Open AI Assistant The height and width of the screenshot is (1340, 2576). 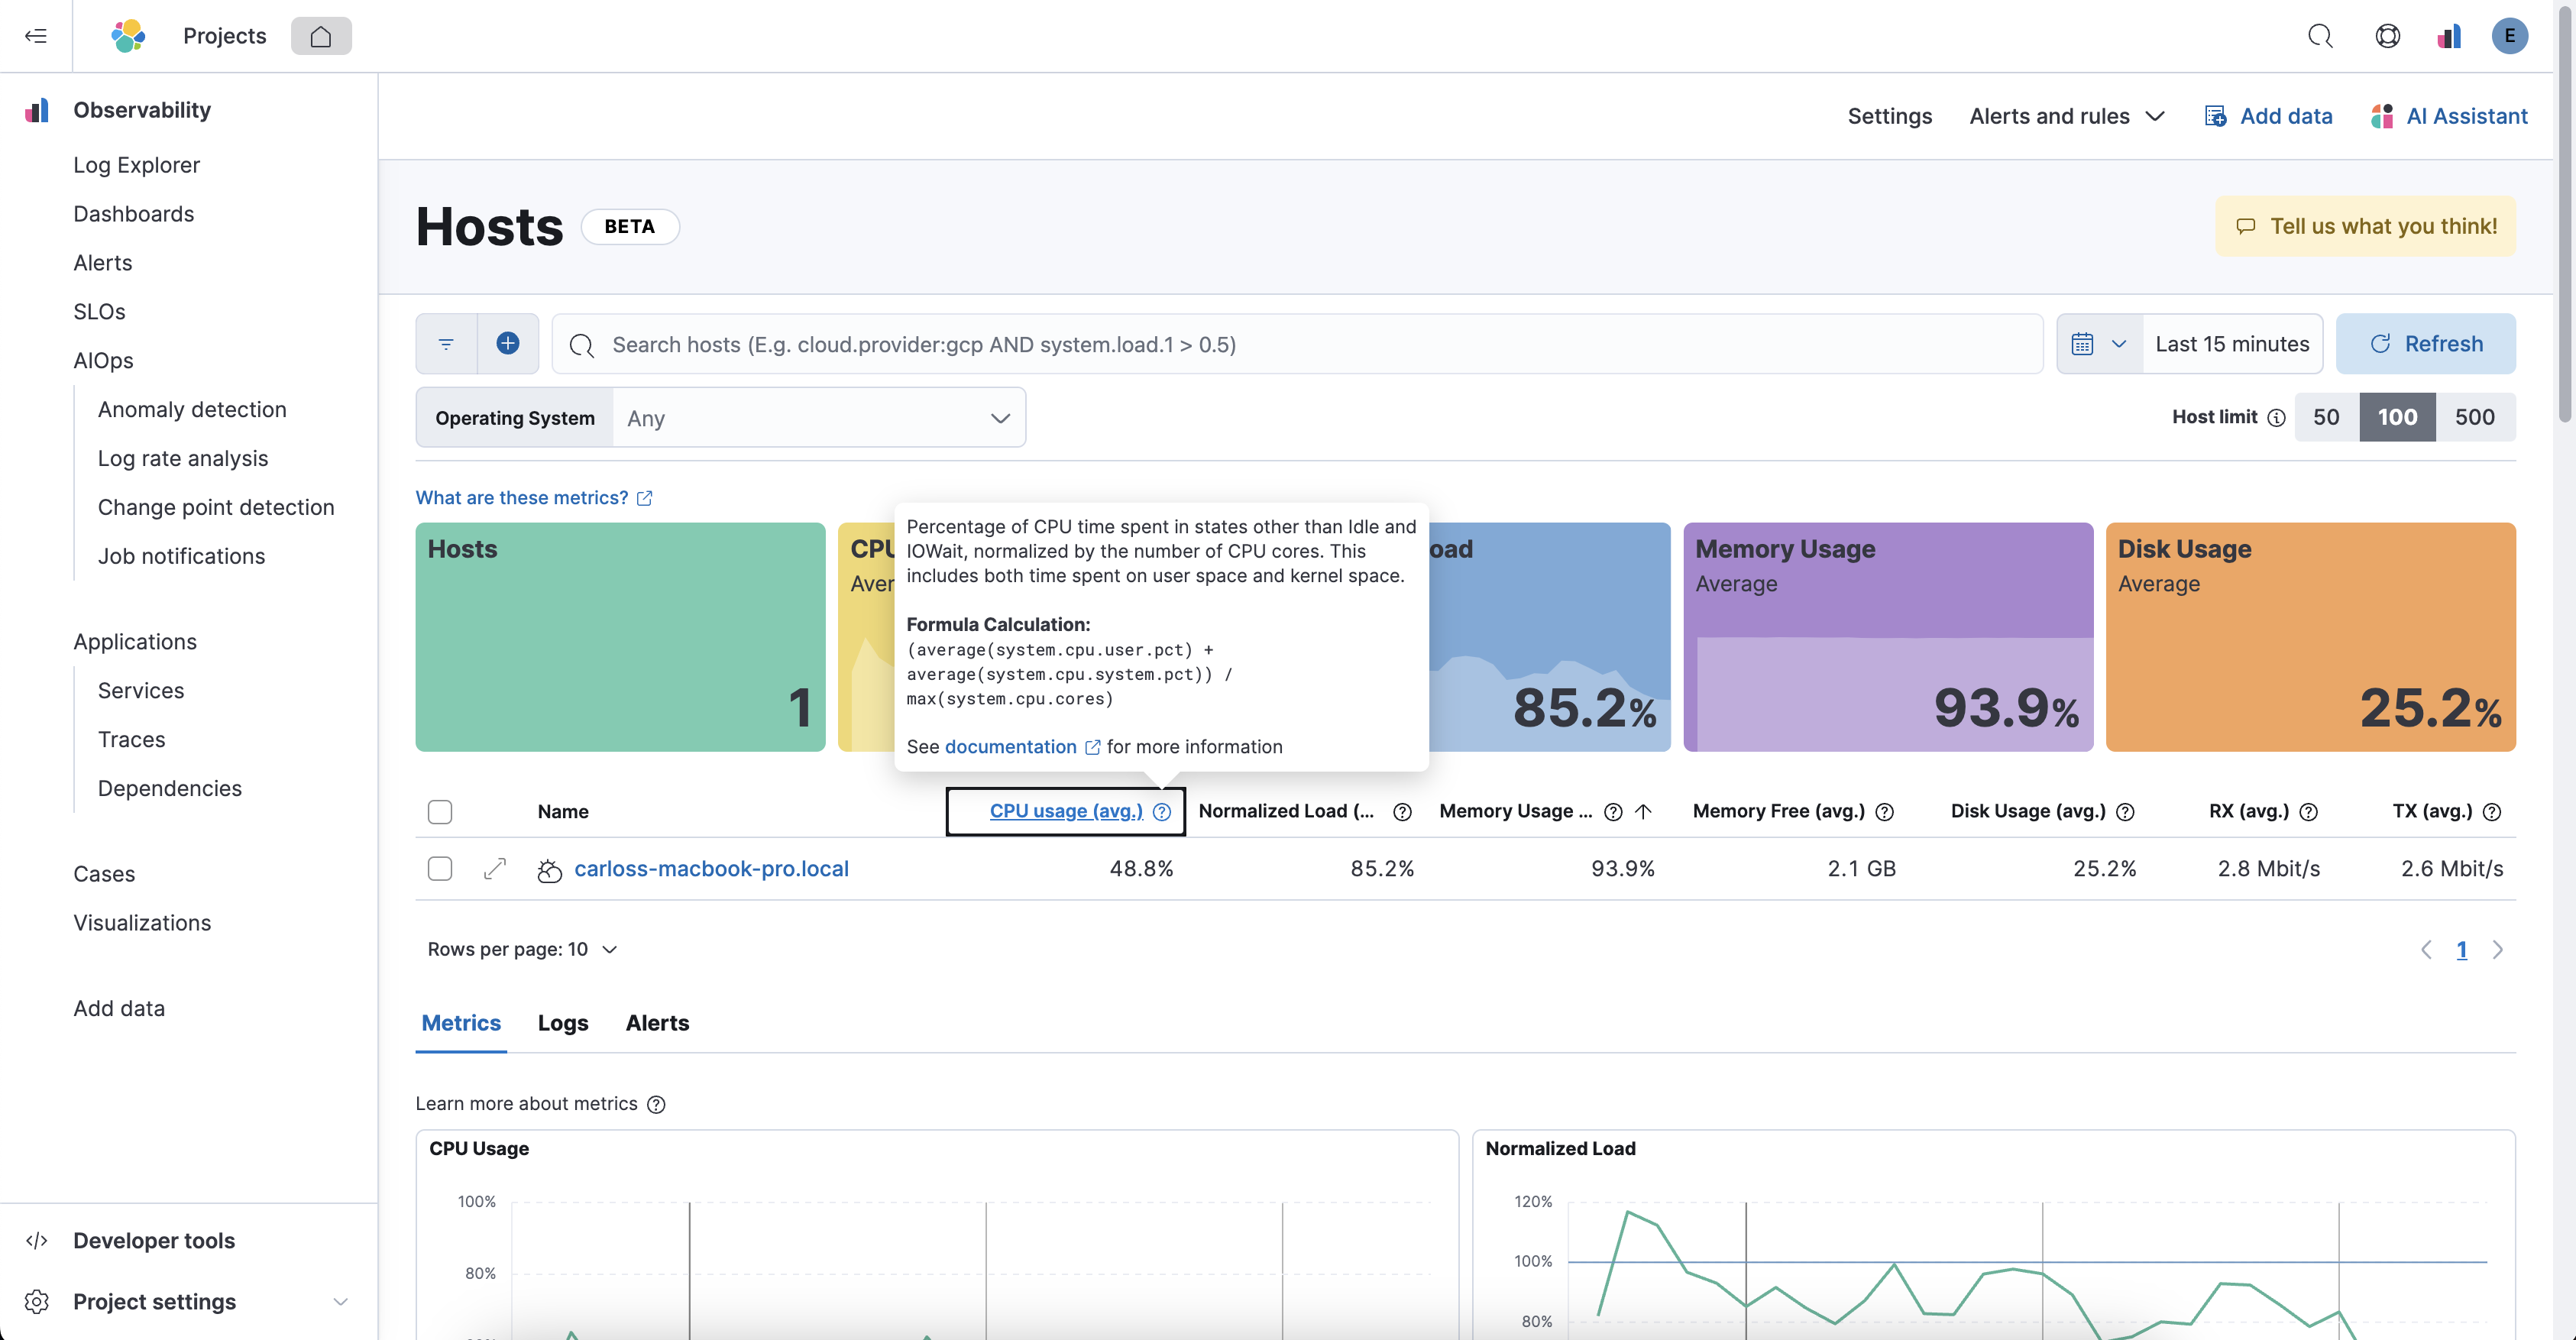tap(2449, 116)
